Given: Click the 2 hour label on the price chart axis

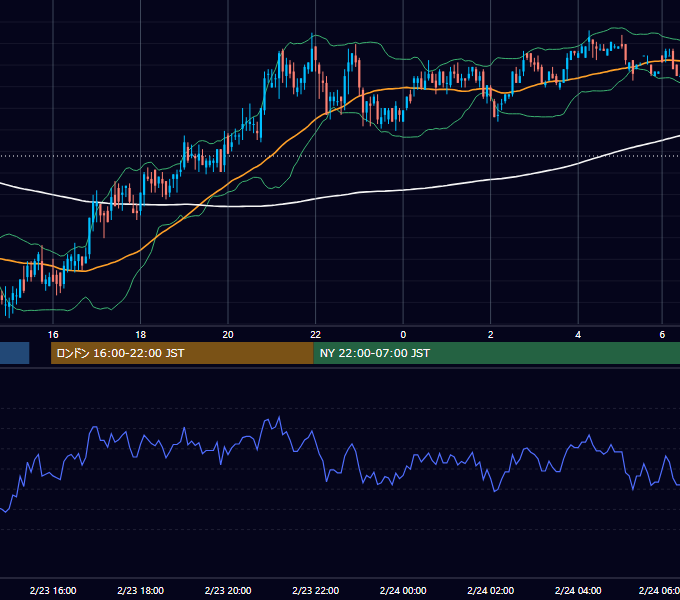Looking at the screenshot, I should click(490, 335).
